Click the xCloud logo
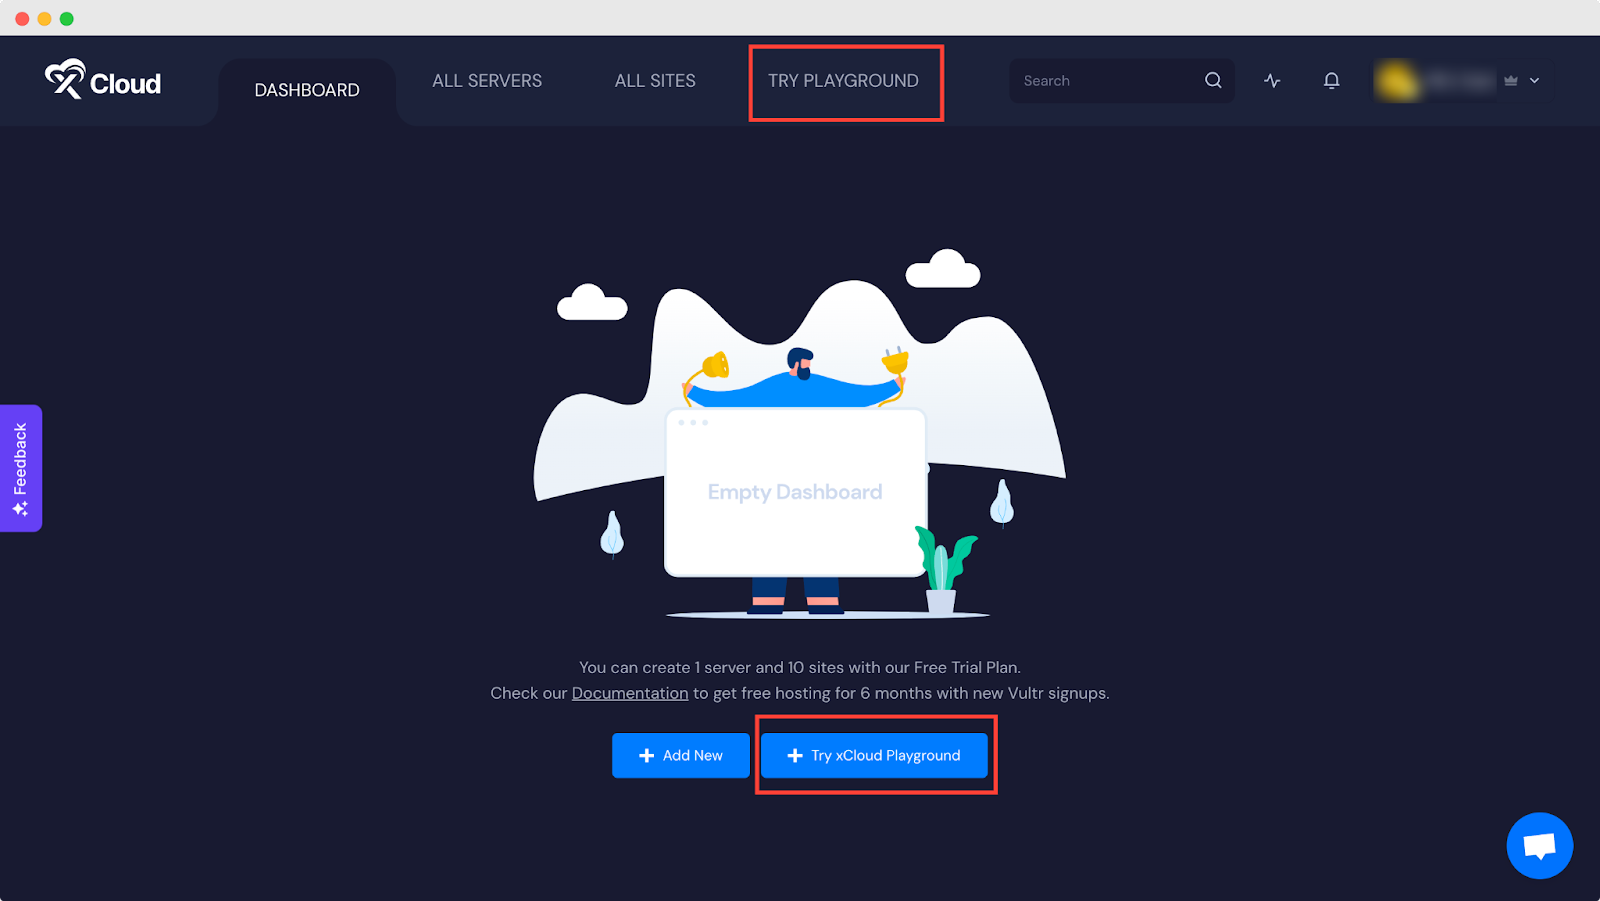Viewport: 1600px width, 901px height. (103, 82)
